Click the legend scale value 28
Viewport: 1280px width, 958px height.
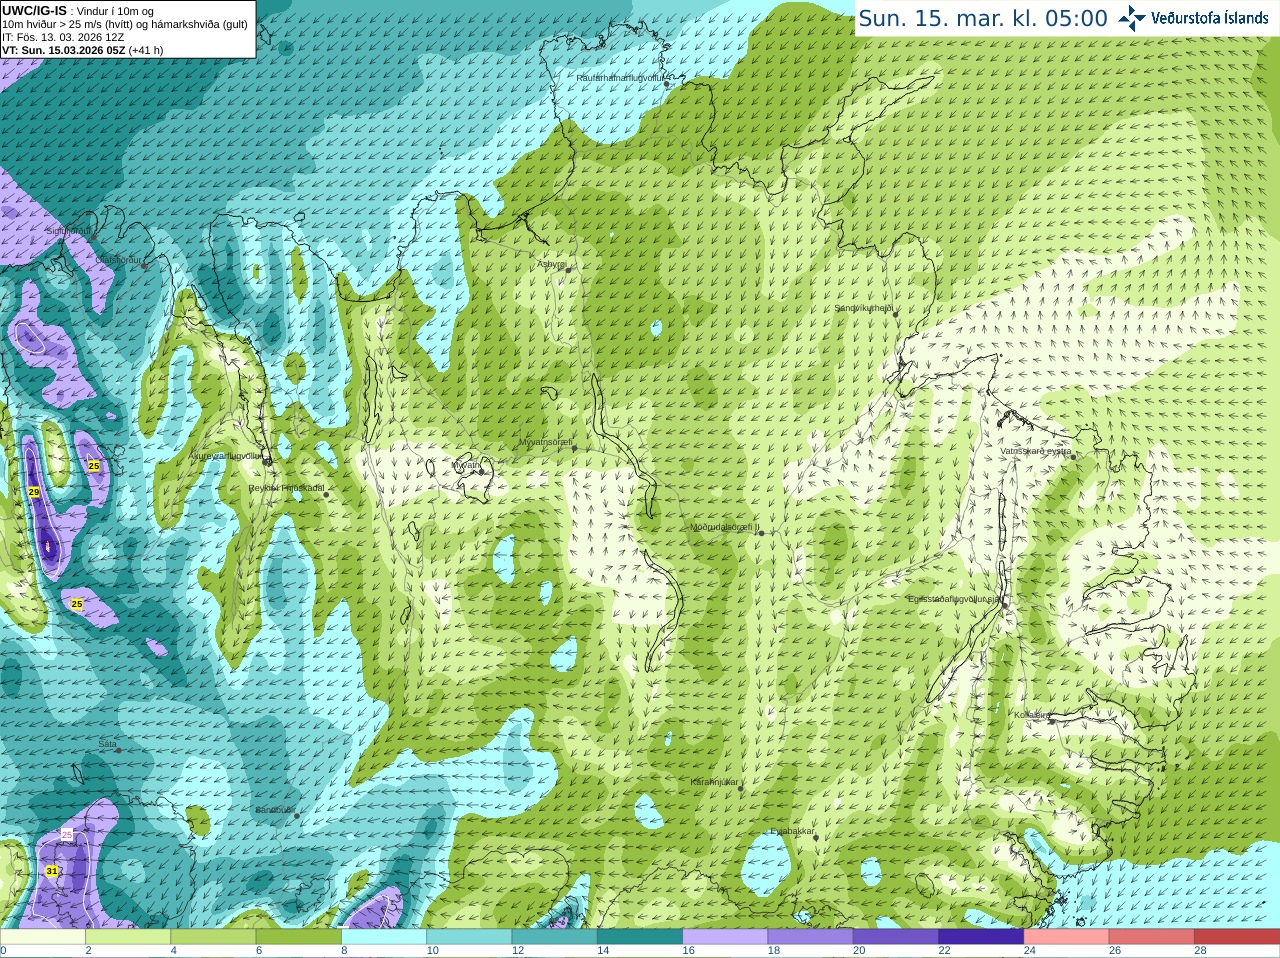click(1200, 951)
